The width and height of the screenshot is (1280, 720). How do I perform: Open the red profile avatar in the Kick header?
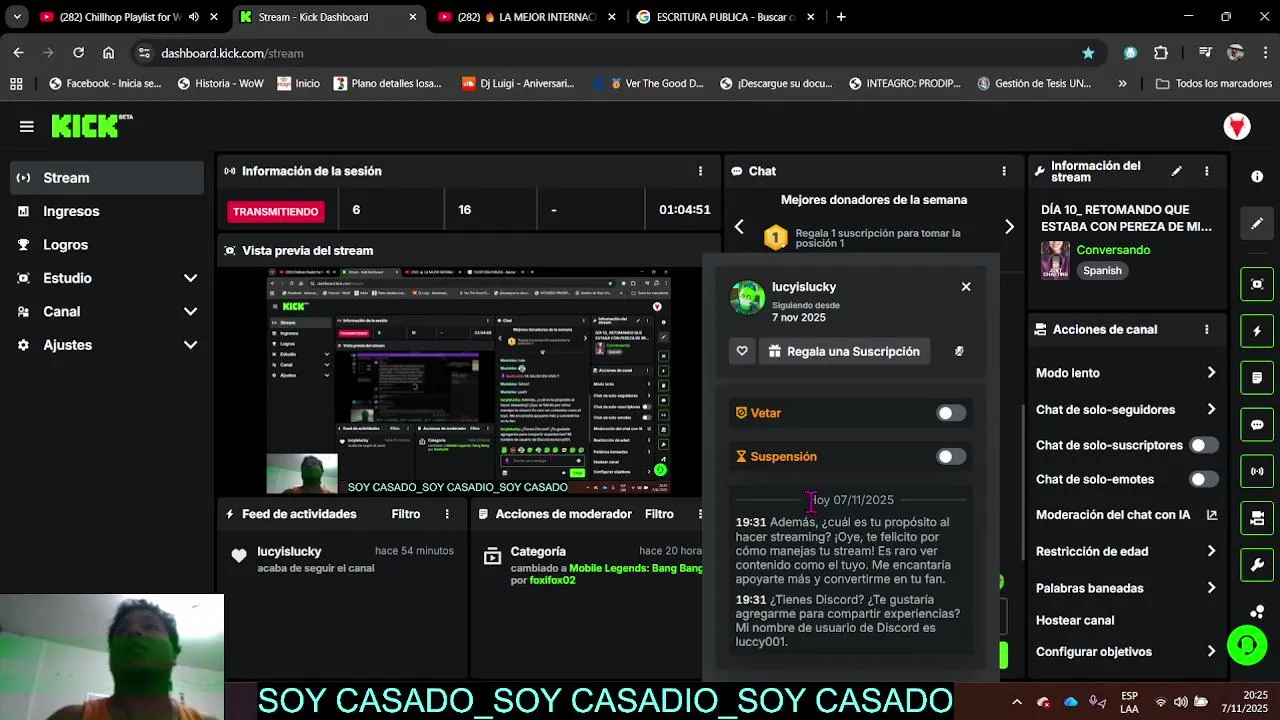click(x=1237, y=126)
